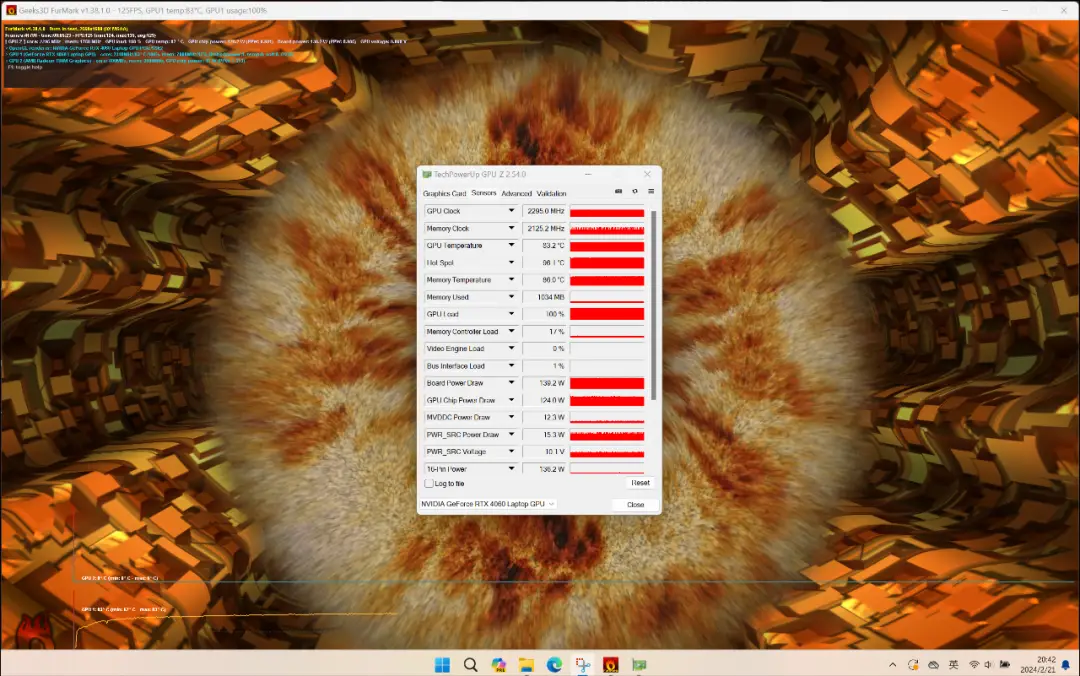Viewport: 1080px width, 676px height.
Task: Enable the Log to file checkbox
Action: [429, 484]
